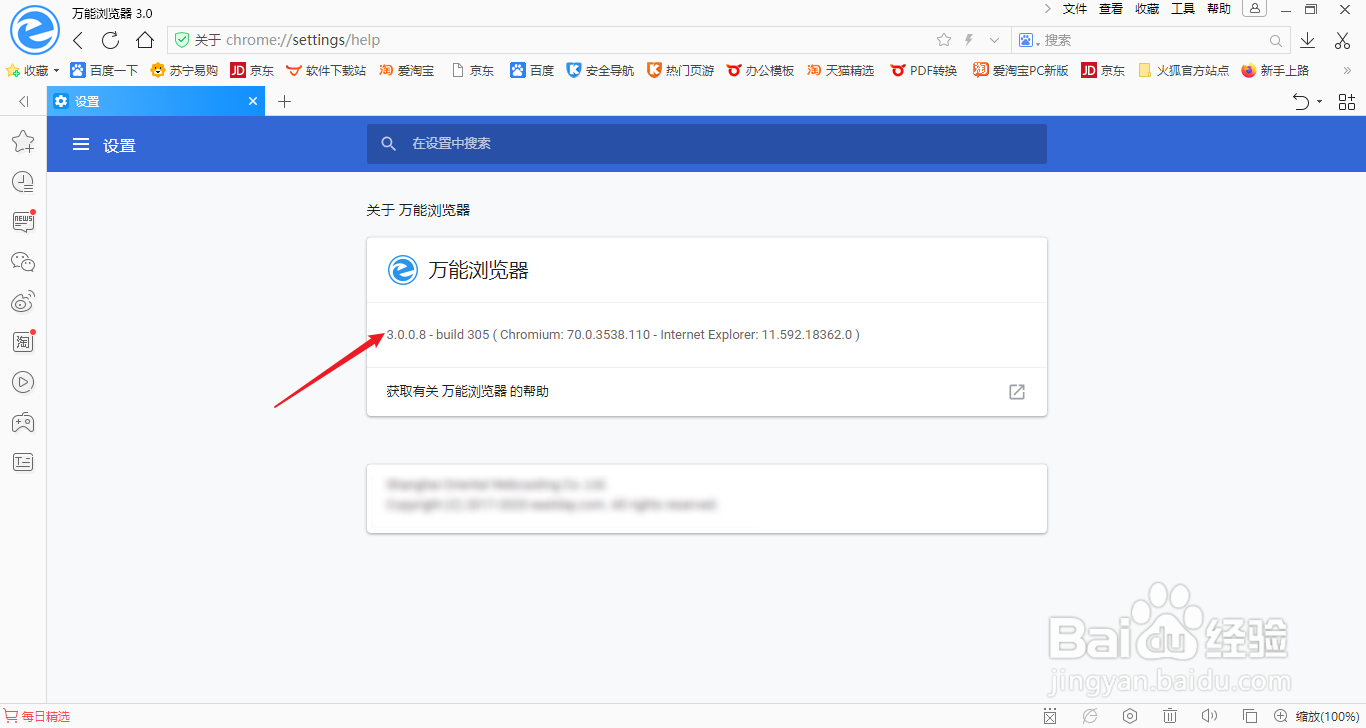The height and width of the screenshot is (728, 1366).
Task: Click the hexagon settings icon in status bar
Action: pyautogui.click(x=1130, y=716)
